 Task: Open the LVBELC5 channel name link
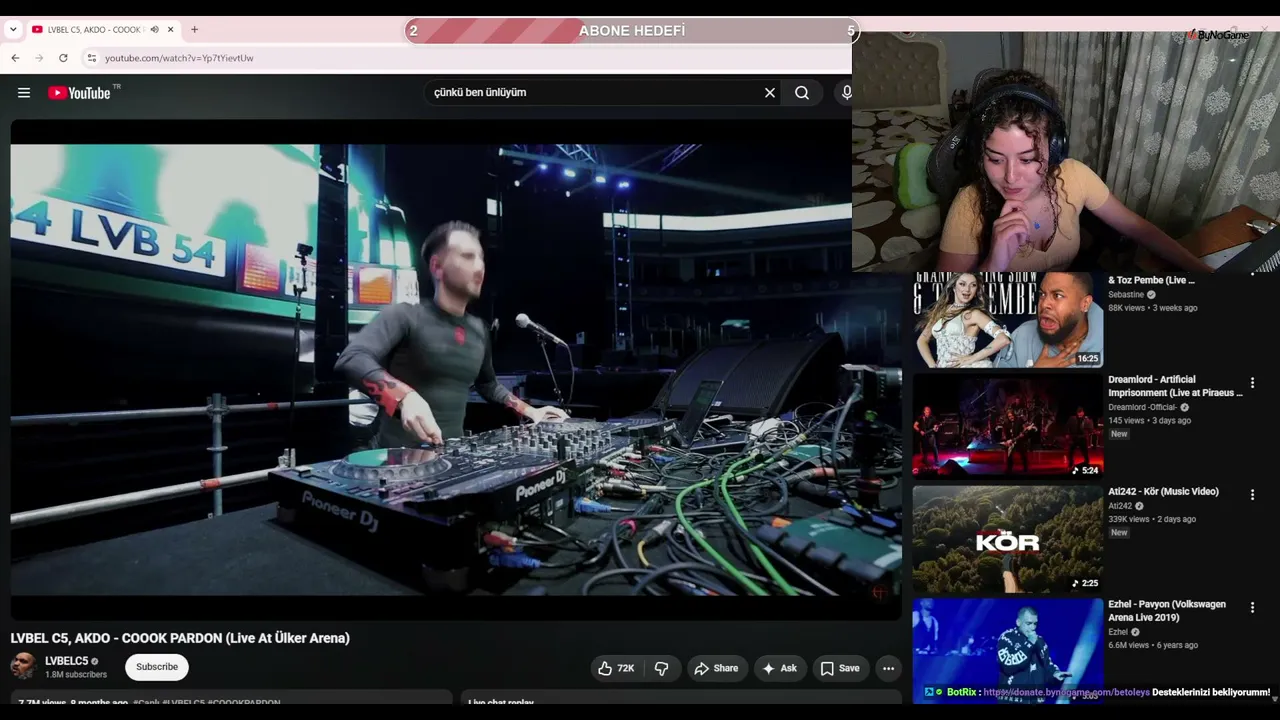pos(67,661)
